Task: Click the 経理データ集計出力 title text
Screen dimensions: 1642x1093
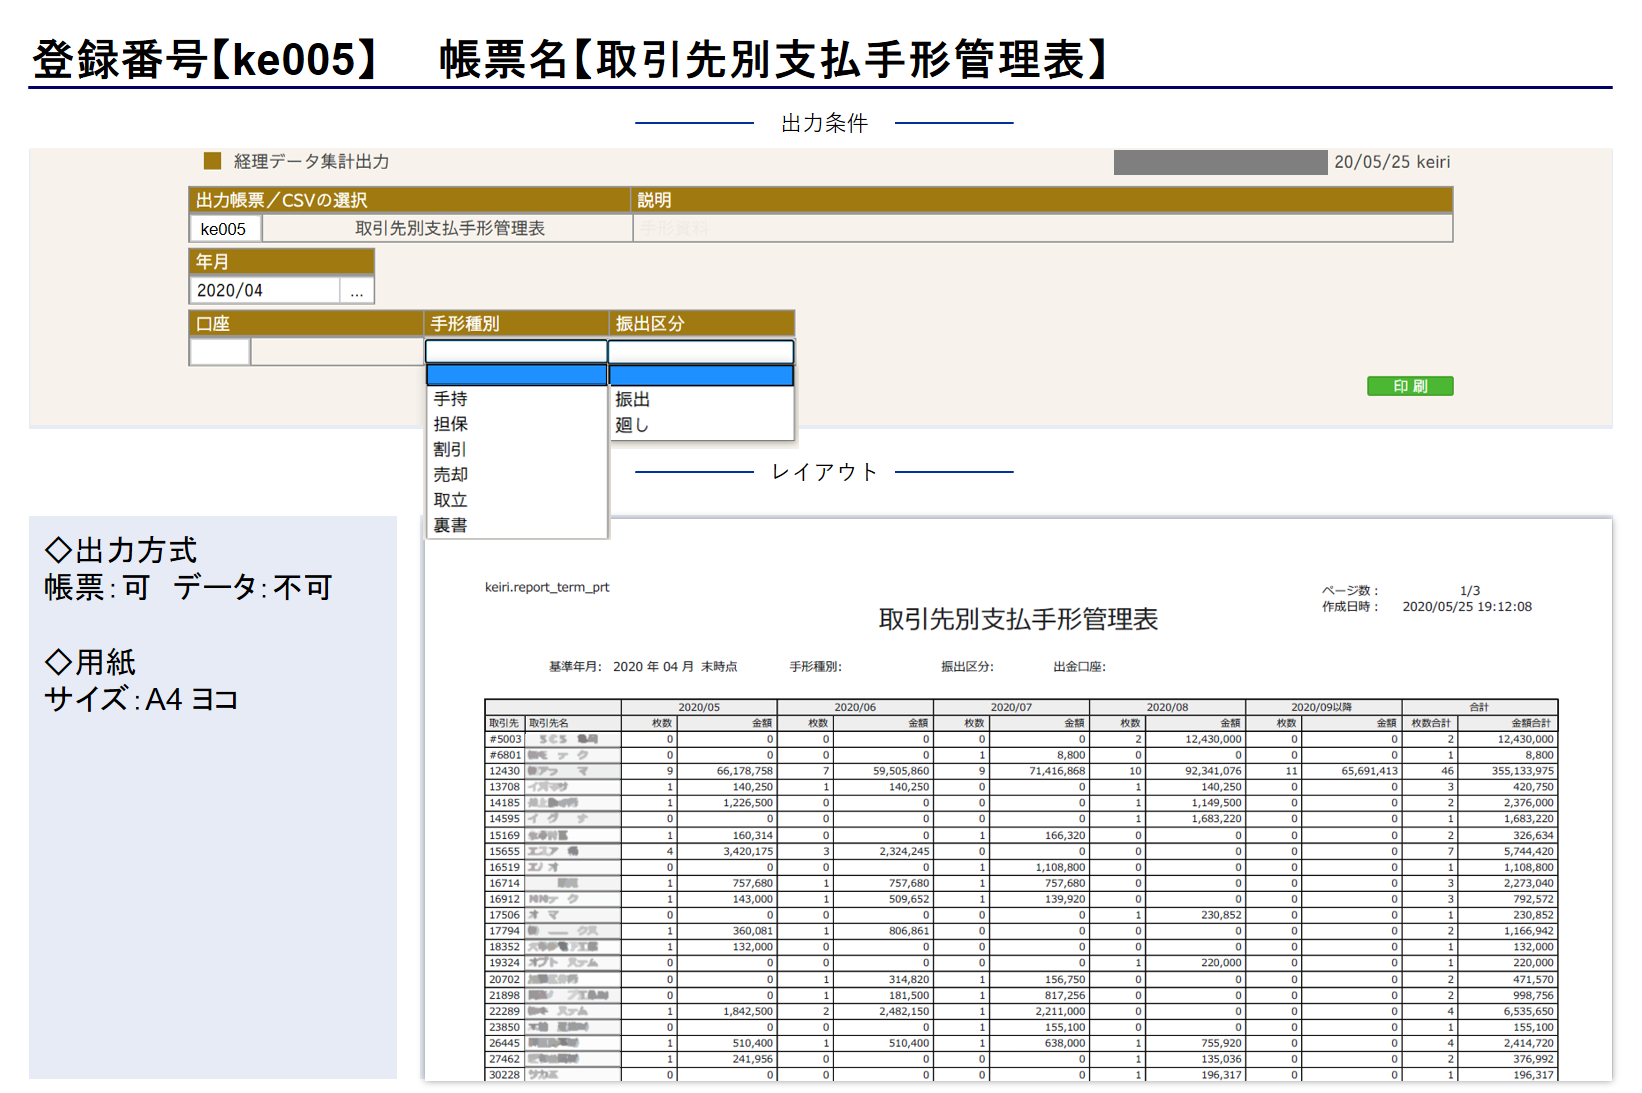Action: (x=311, y=162)
